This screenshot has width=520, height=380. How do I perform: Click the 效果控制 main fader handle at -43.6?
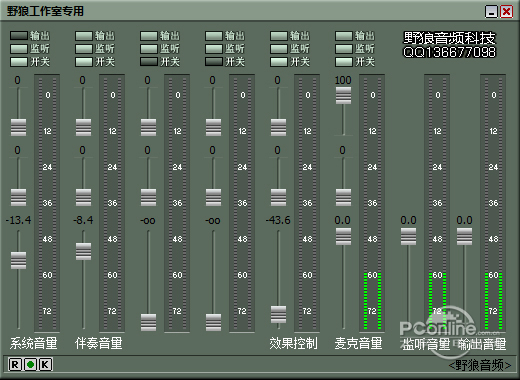click(278, 314)
